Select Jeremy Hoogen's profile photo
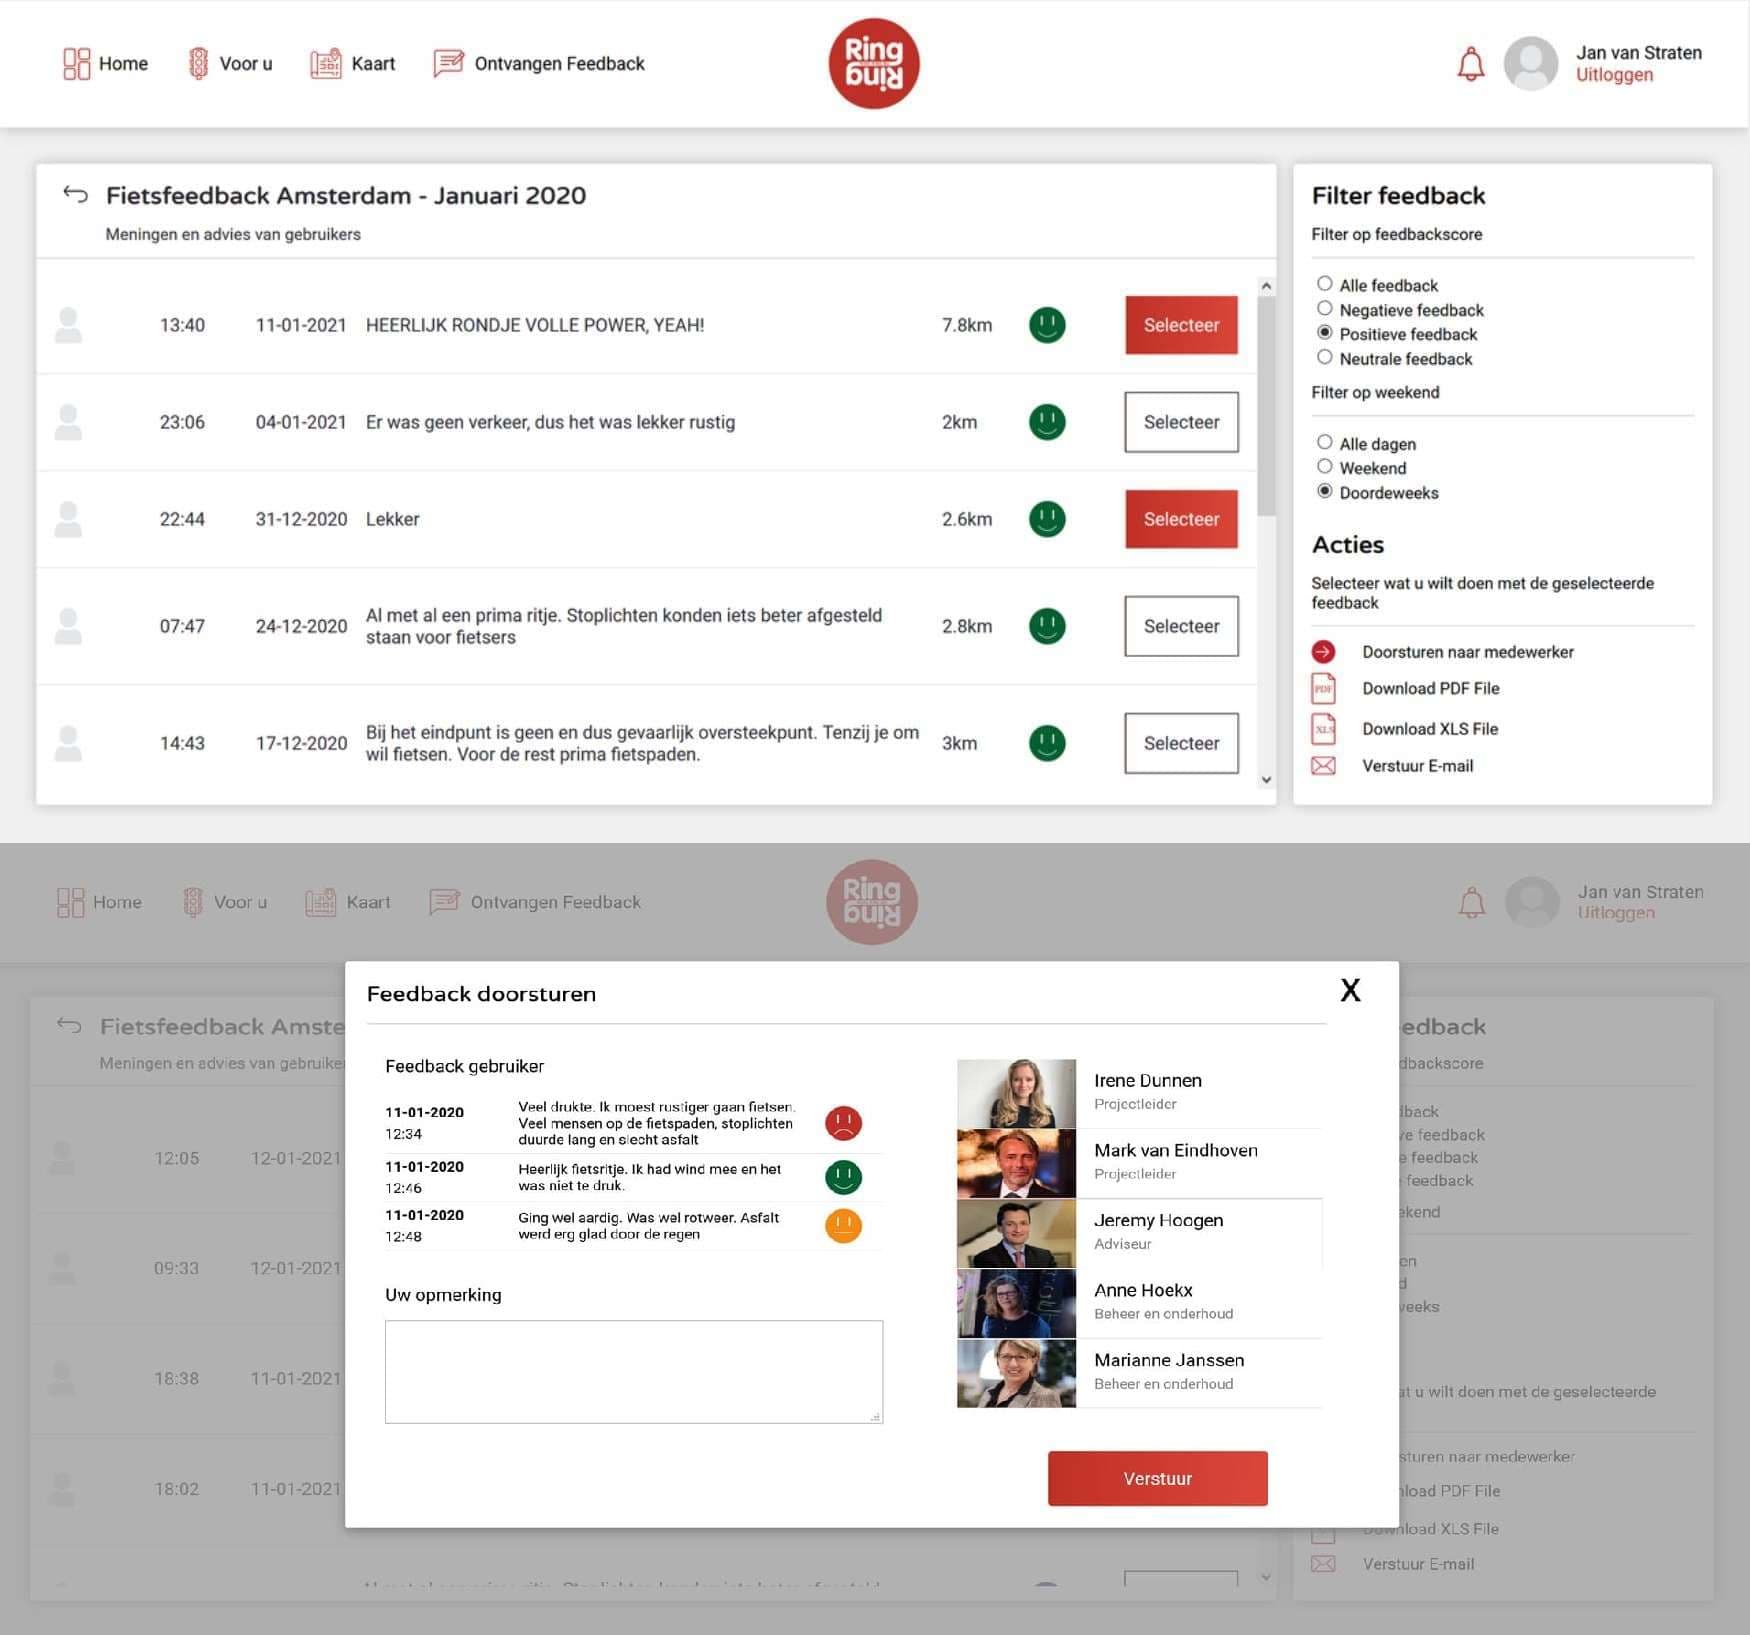Viewport: 1750px width, 1635px height. 1017,1234
